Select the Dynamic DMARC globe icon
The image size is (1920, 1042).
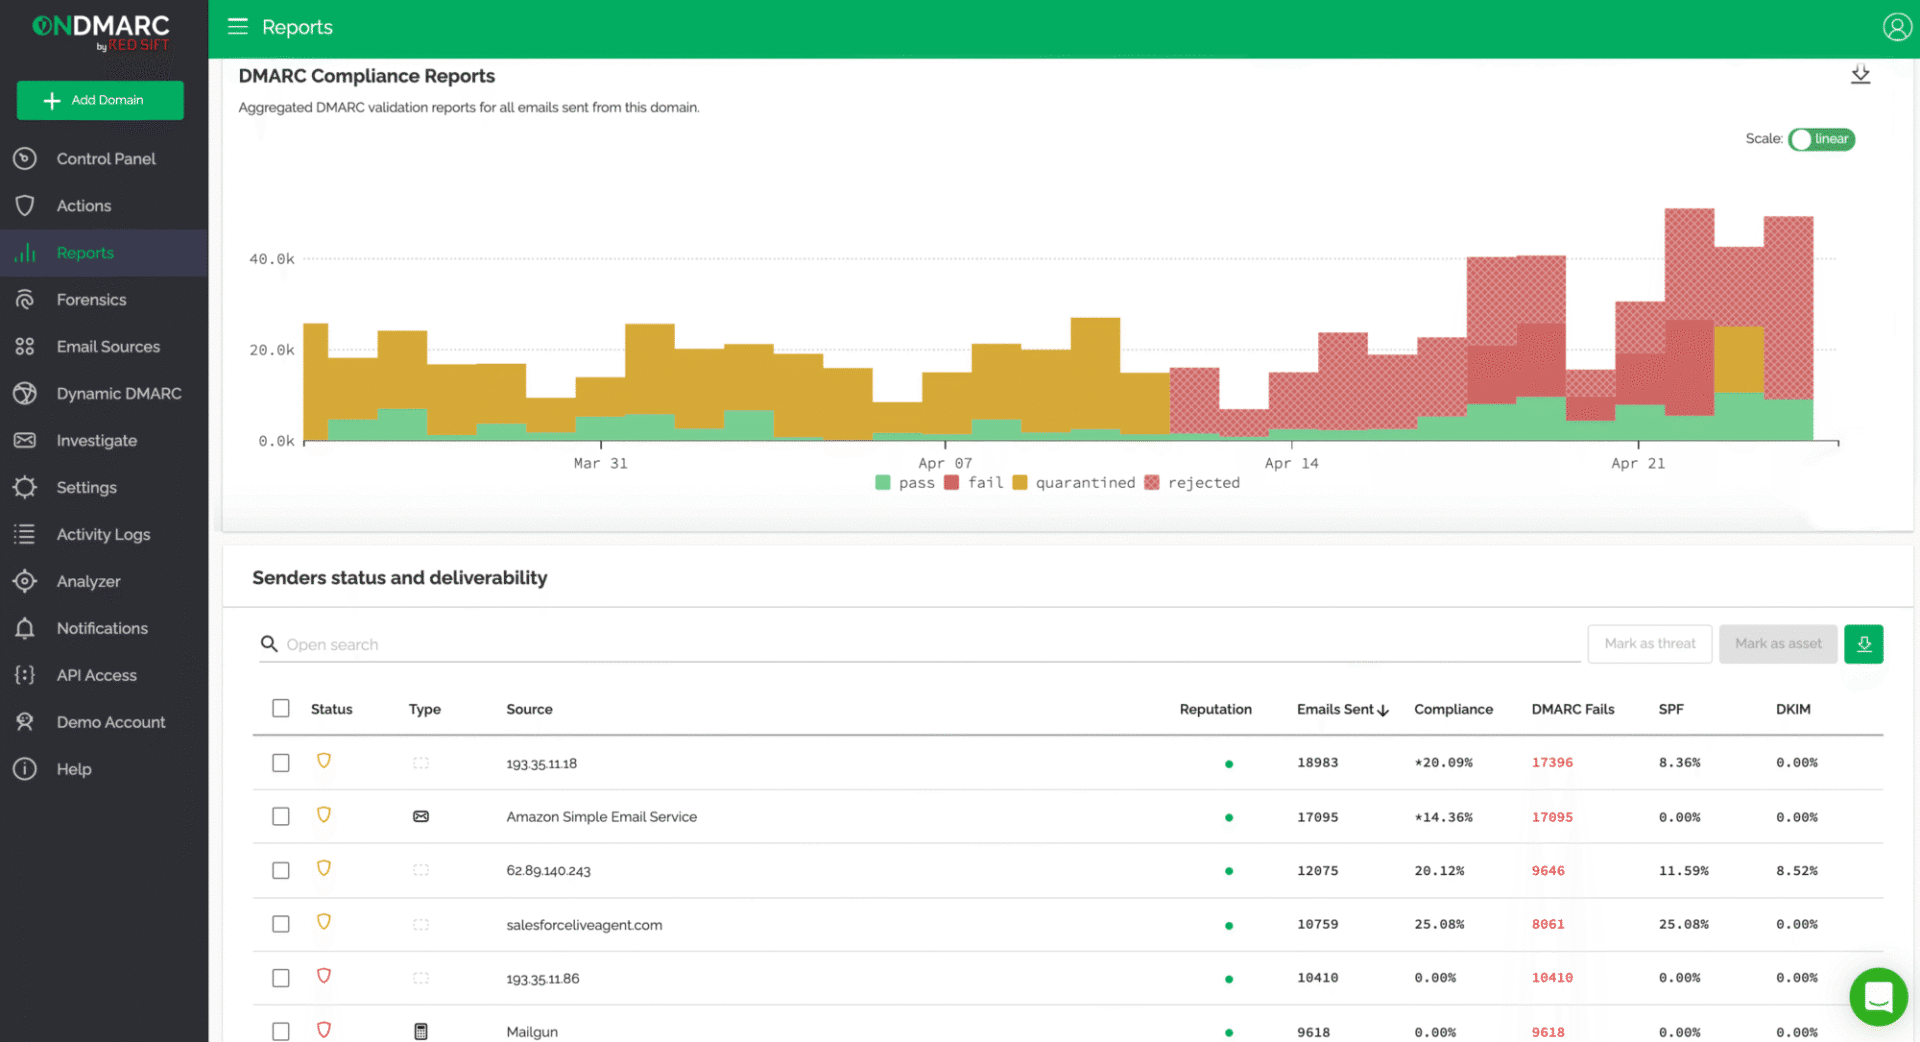click(x=25, y=393)
